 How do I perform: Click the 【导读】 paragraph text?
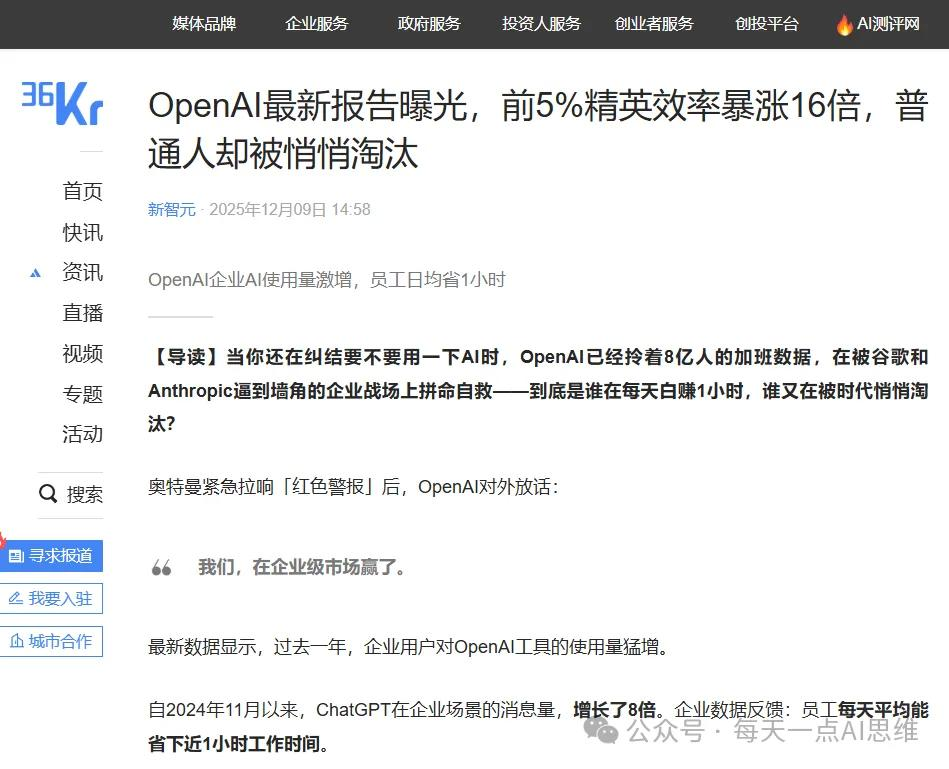pos(538,390)
